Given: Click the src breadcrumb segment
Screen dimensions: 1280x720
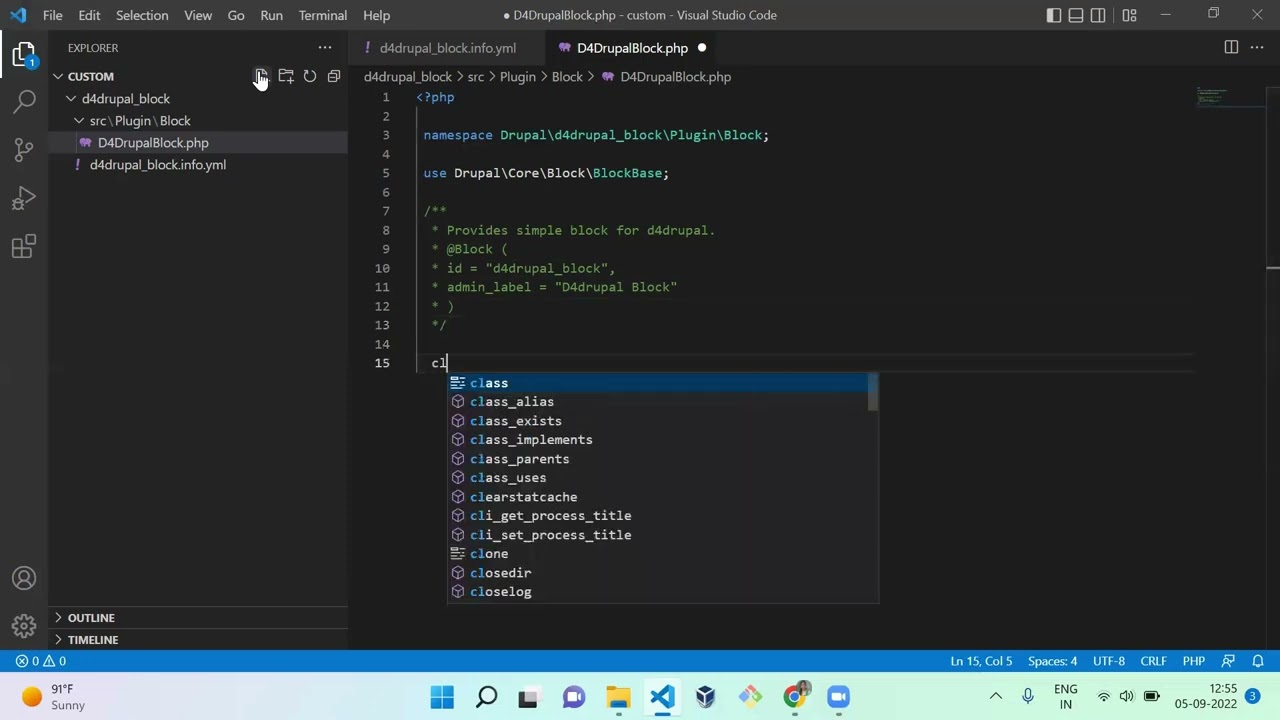Looking at the screenshot, I should click(475, 76).
